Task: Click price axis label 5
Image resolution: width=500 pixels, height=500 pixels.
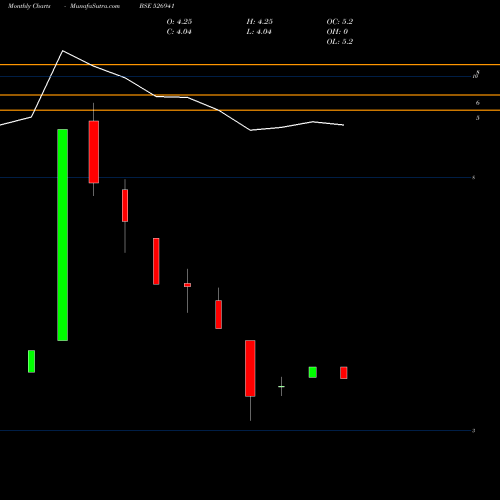Action: (x=478, y=118)
